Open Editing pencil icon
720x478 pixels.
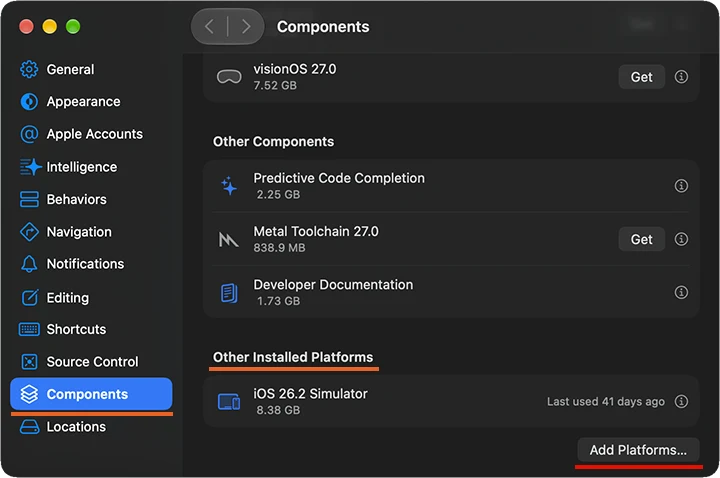30,298
